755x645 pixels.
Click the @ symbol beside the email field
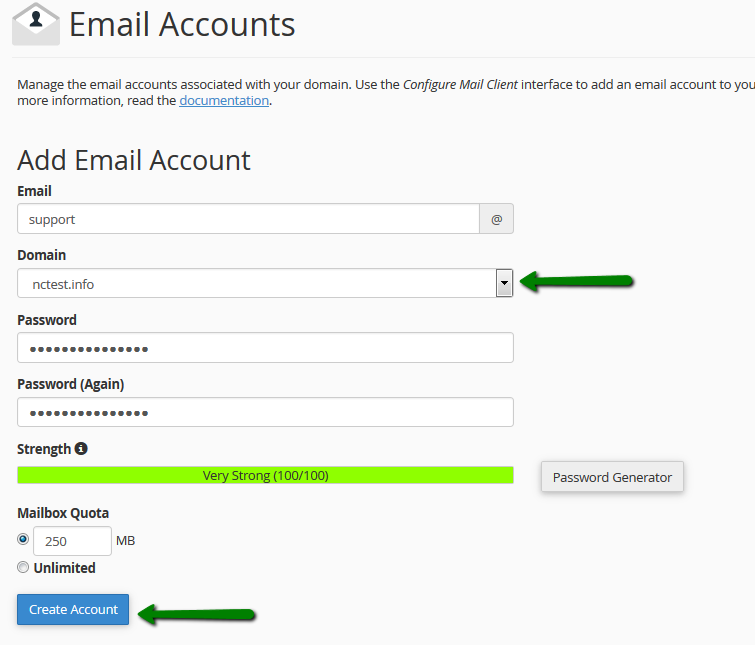(497, 219)
